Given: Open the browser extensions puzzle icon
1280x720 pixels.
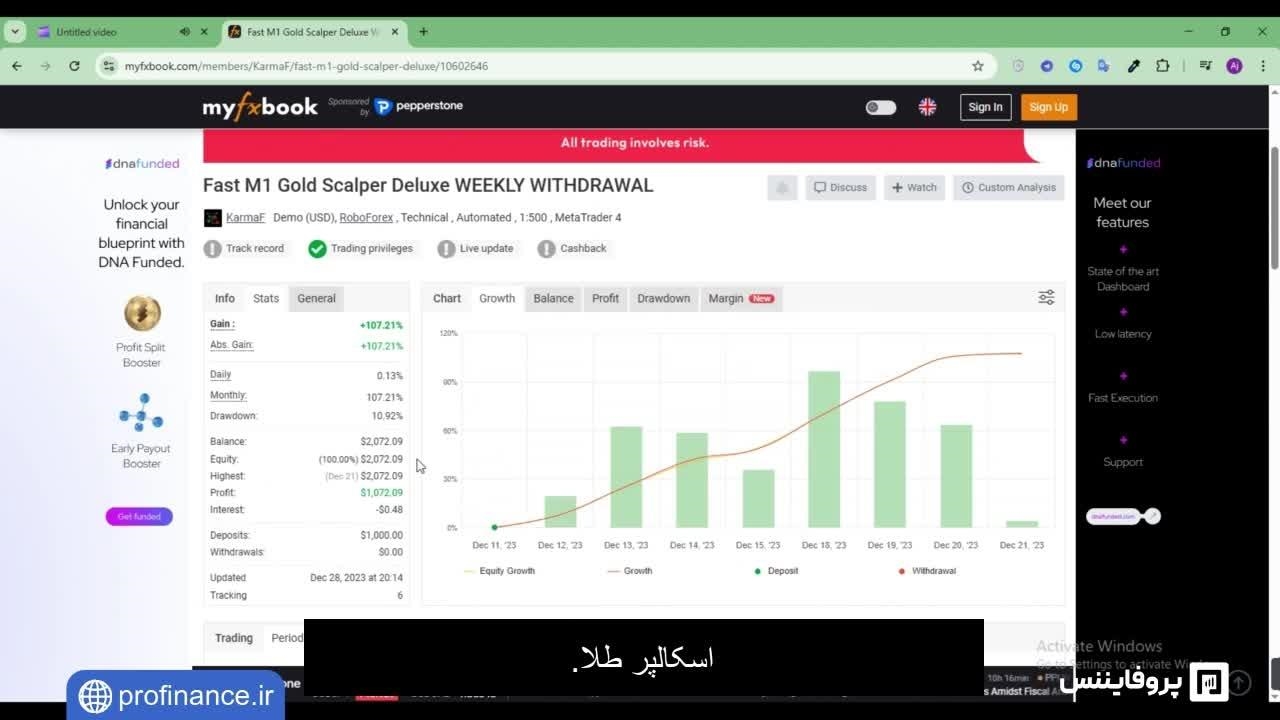Looking at the screenshot, I should click(x=1162, y=66).
